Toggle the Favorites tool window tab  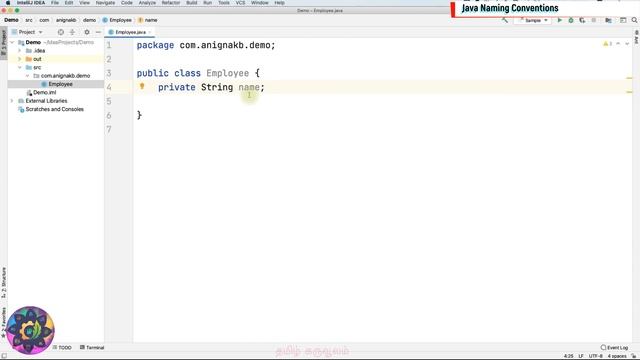click(x=4, y=322)
